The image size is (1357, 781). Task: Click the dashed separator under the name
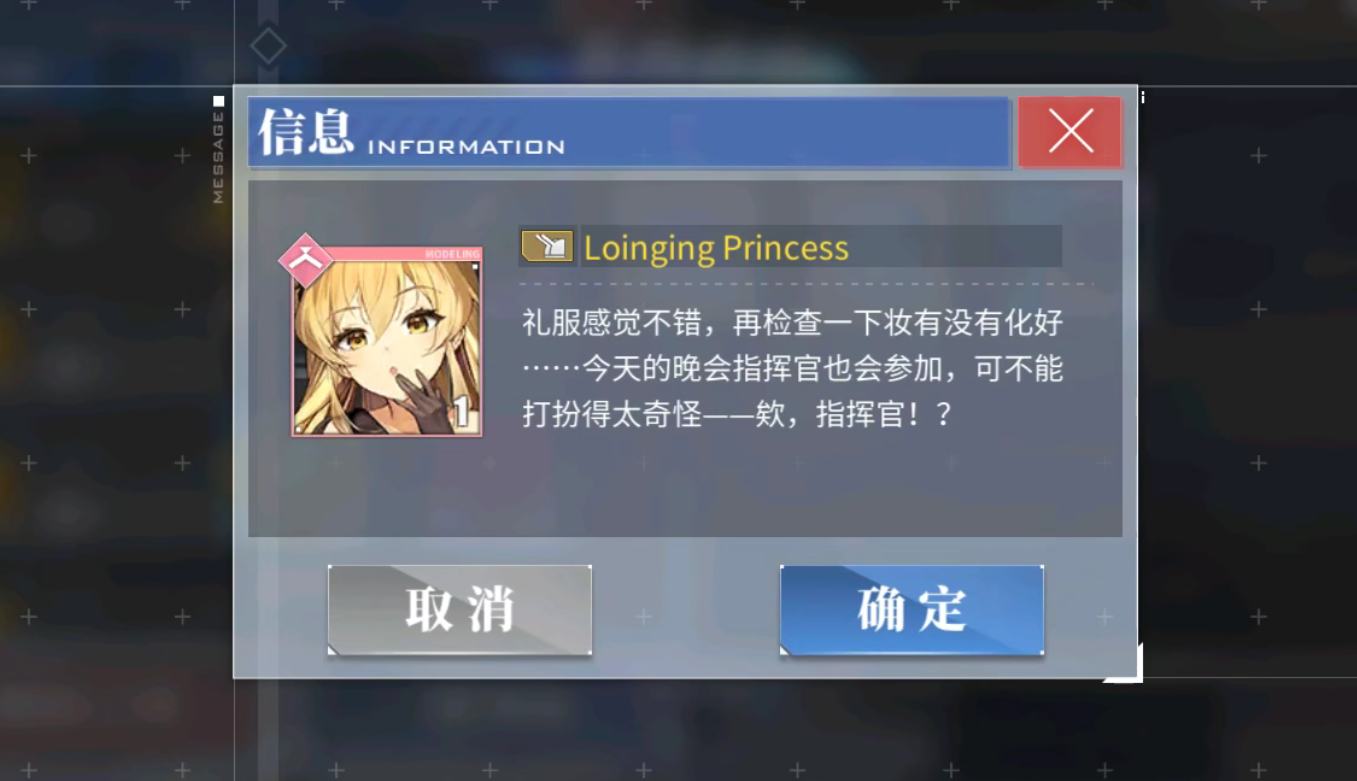806,284
